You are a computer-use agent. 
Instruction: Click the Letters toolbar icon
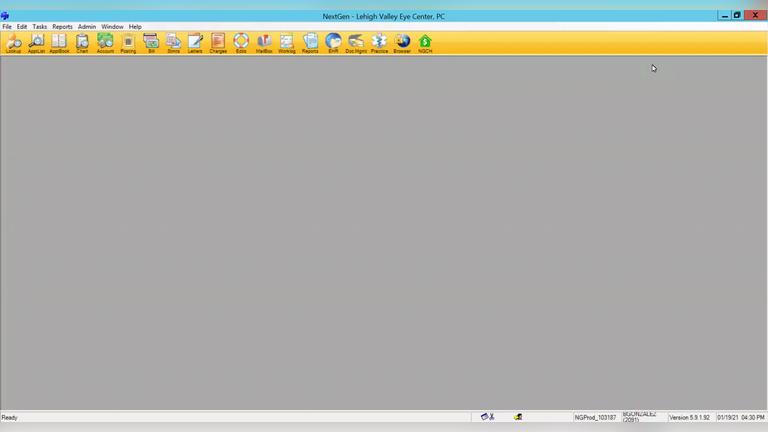coord(195,42)
